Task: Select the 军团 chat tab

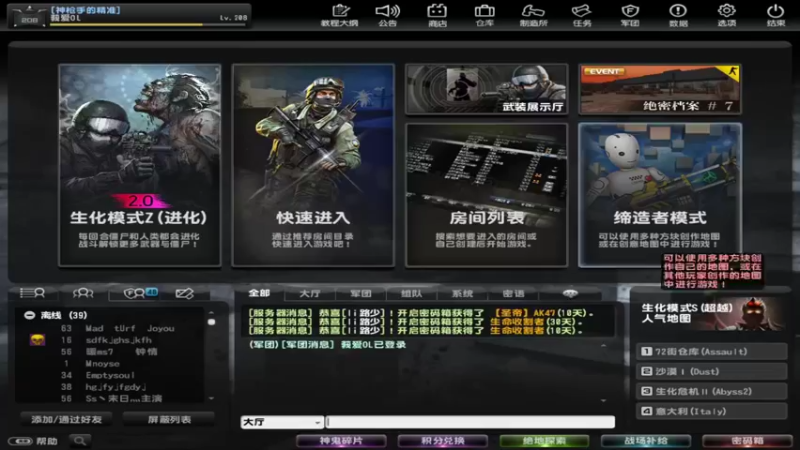Action: (x=361, y=293)
